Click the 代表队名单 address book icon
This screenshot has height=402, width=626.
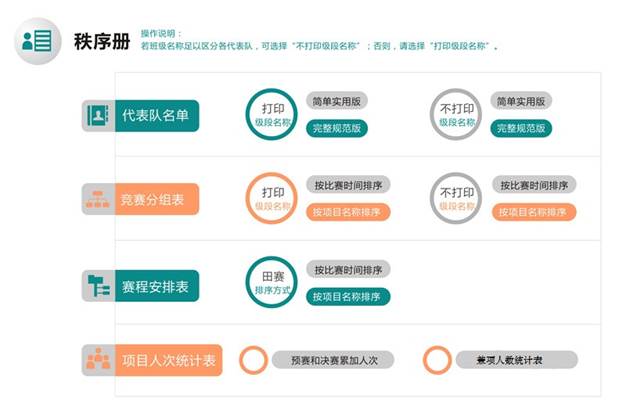point(97,115)
